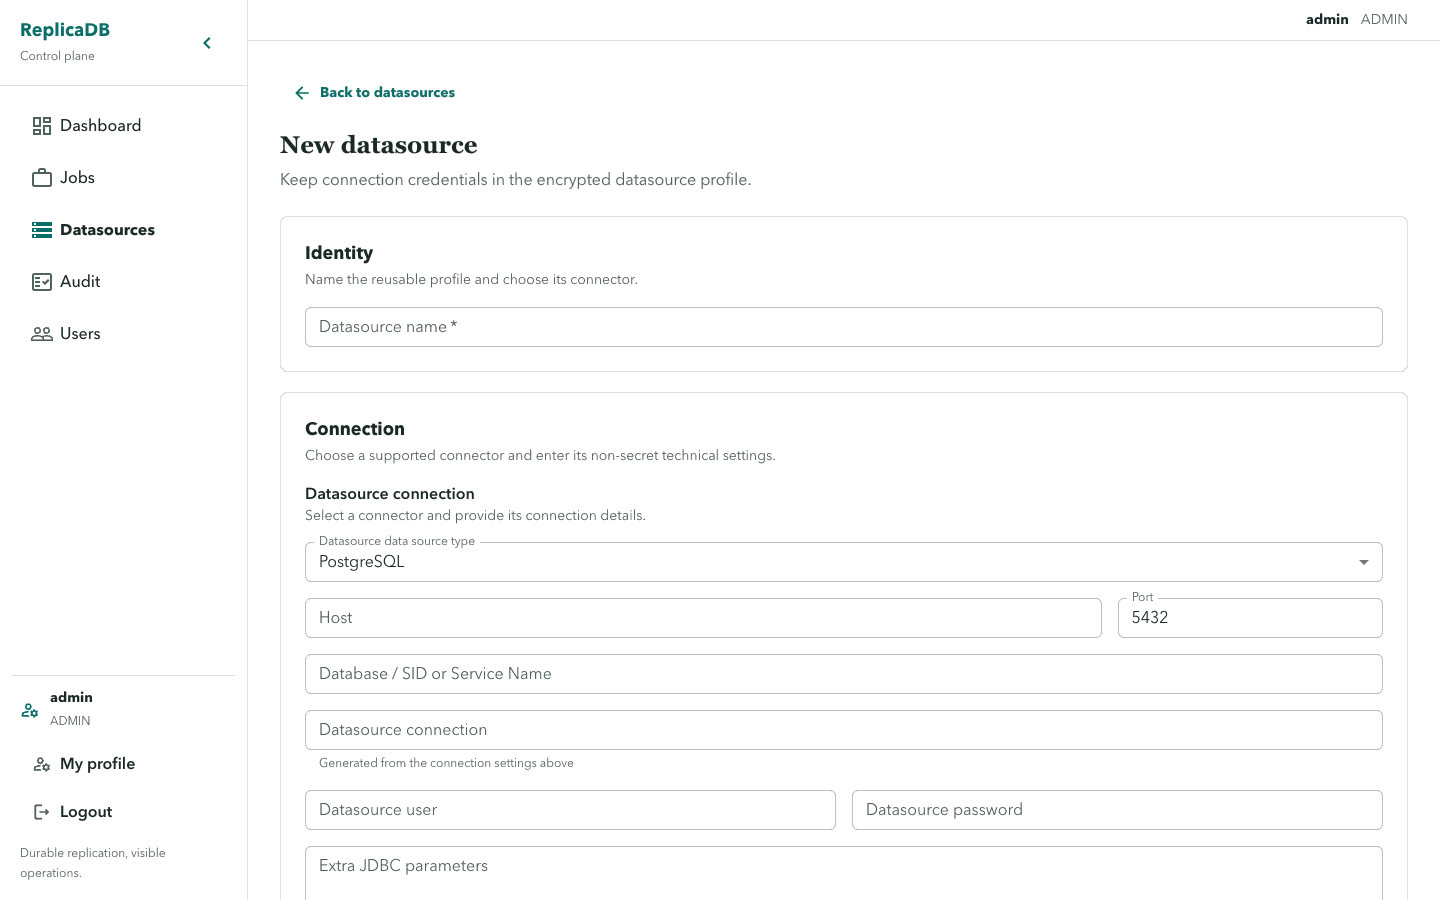
Task: Click the admin username in top bar
Action: (x=1327, y=19)
